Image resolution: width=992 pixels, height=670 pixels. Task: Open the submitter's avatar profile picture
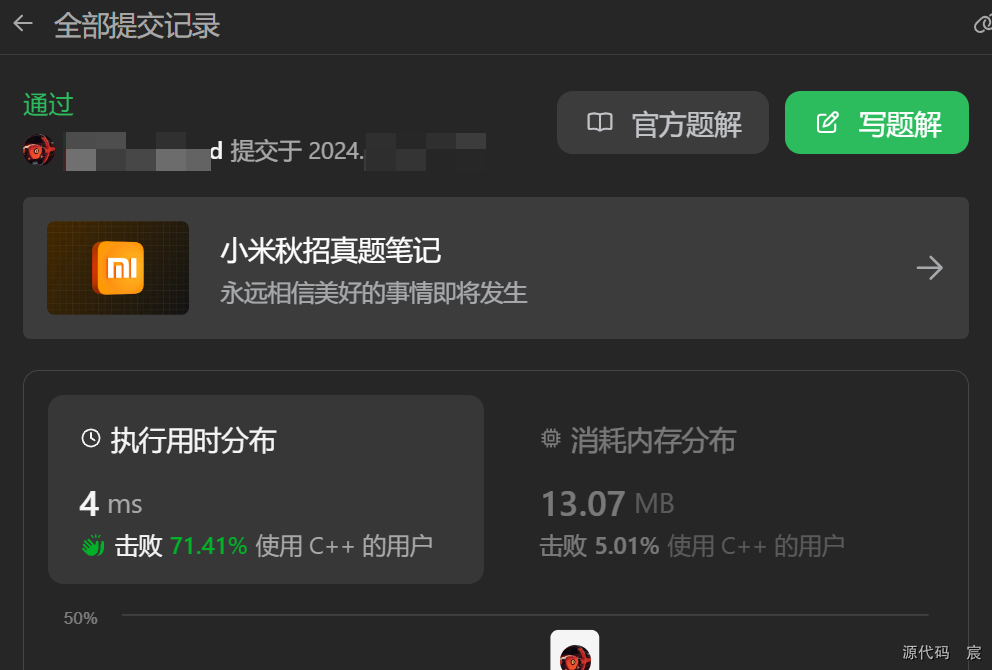39,150
